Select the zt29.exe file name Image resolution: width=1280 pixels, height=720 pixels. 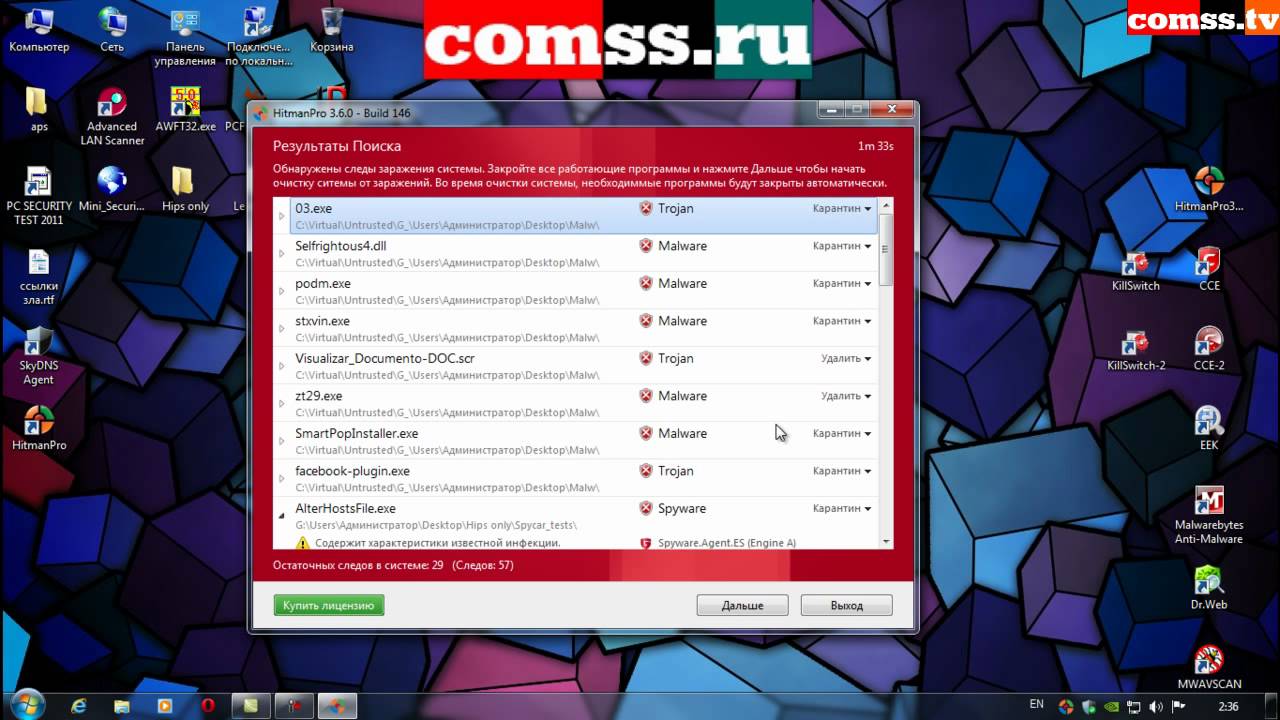click(x=319, y=396)
